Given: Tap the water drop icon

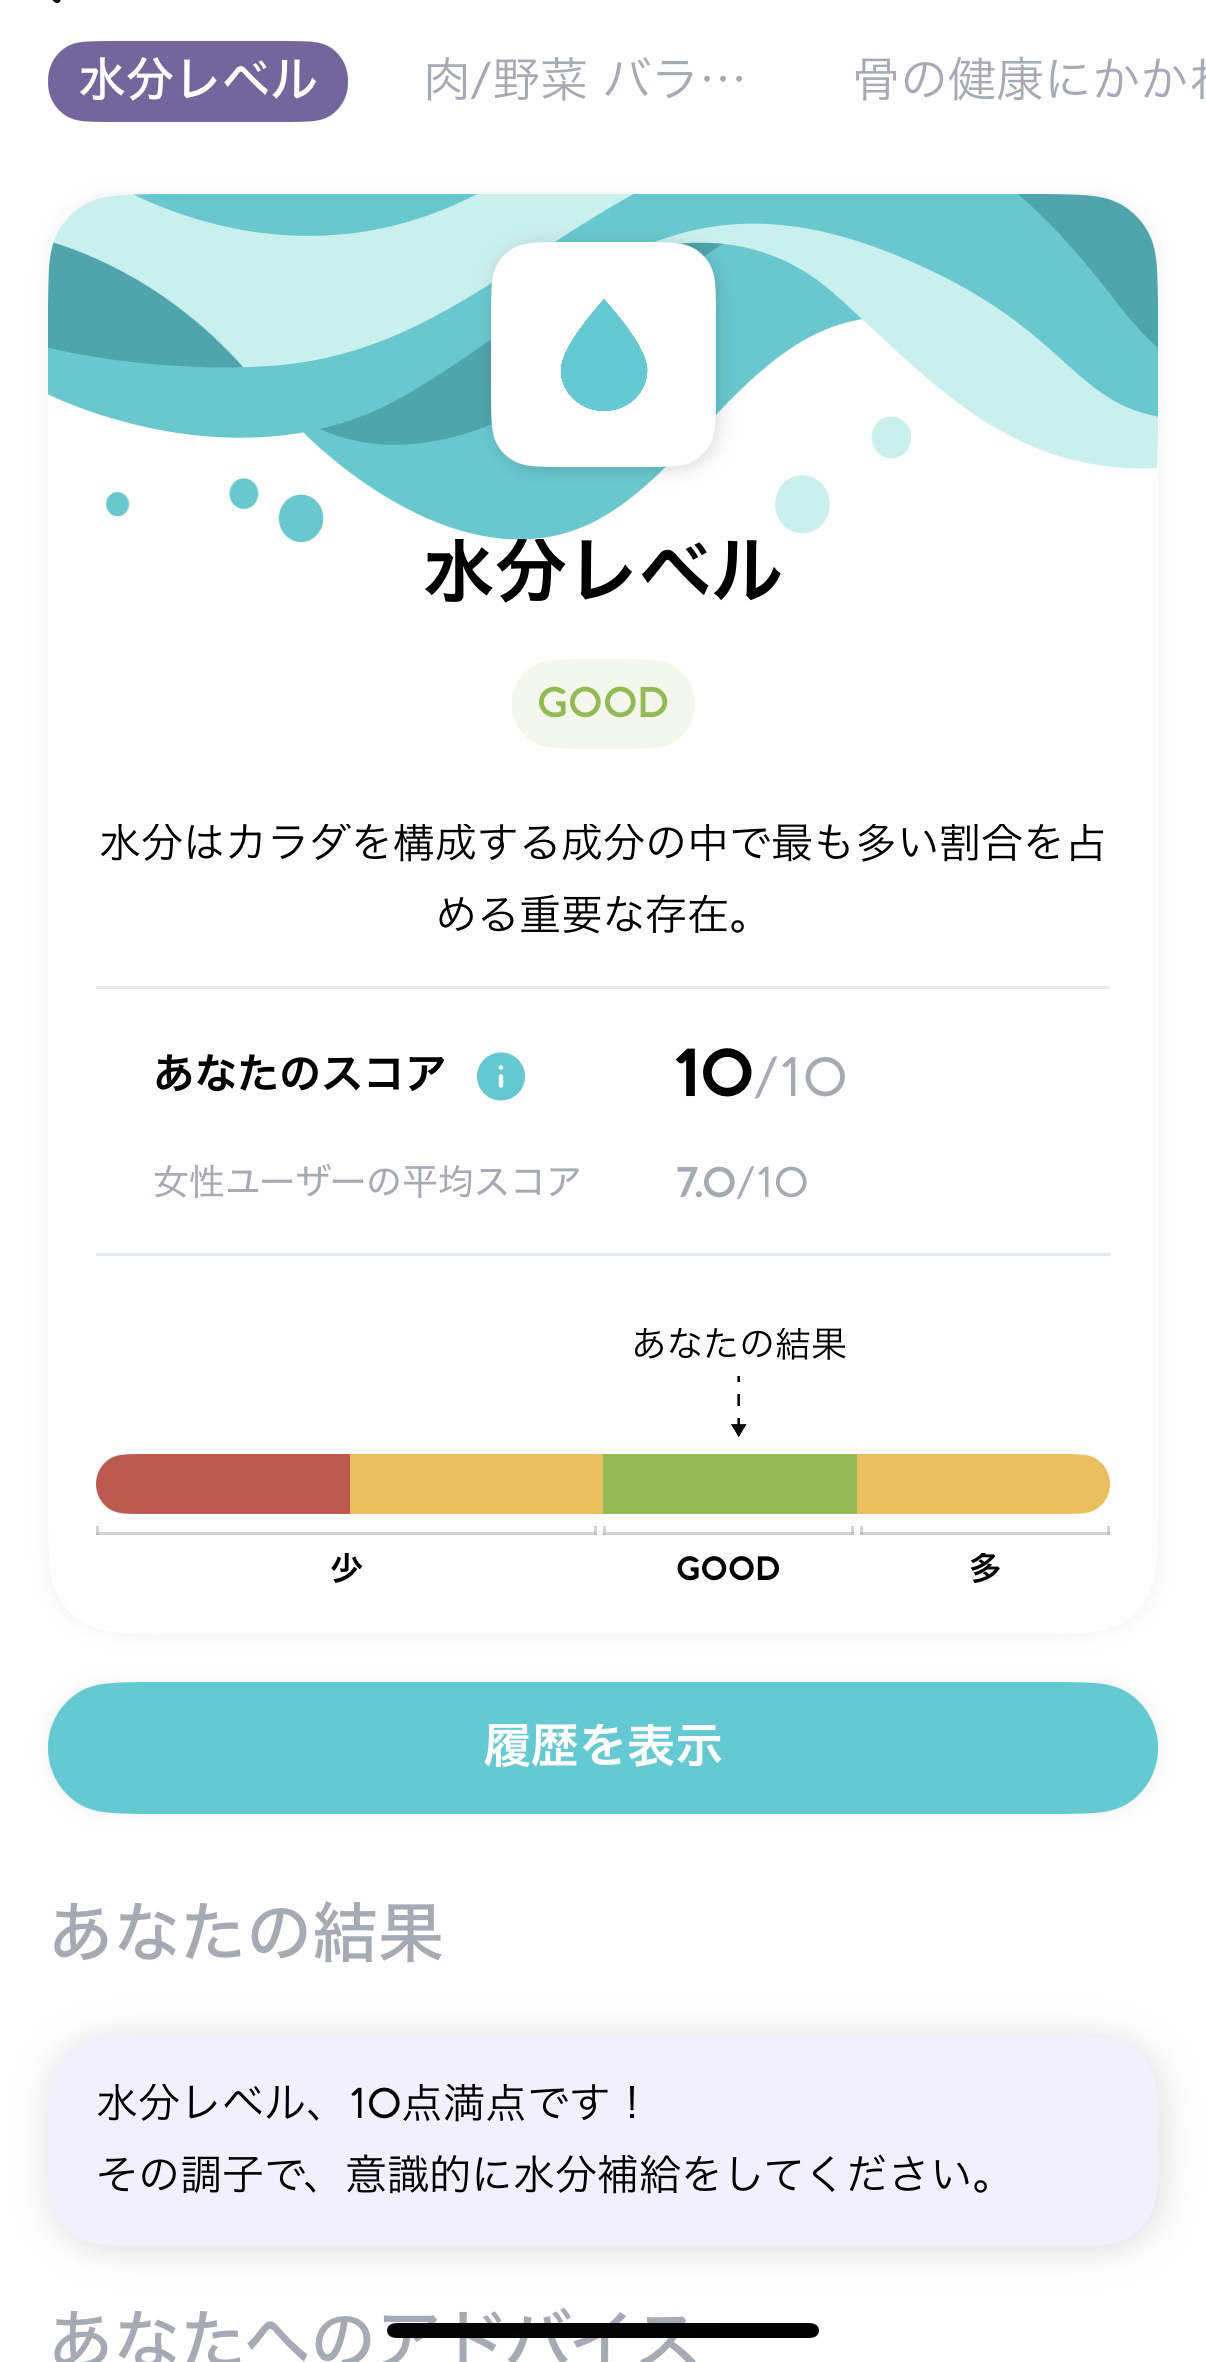Looking at the screenshot, I should pos(603,354).
